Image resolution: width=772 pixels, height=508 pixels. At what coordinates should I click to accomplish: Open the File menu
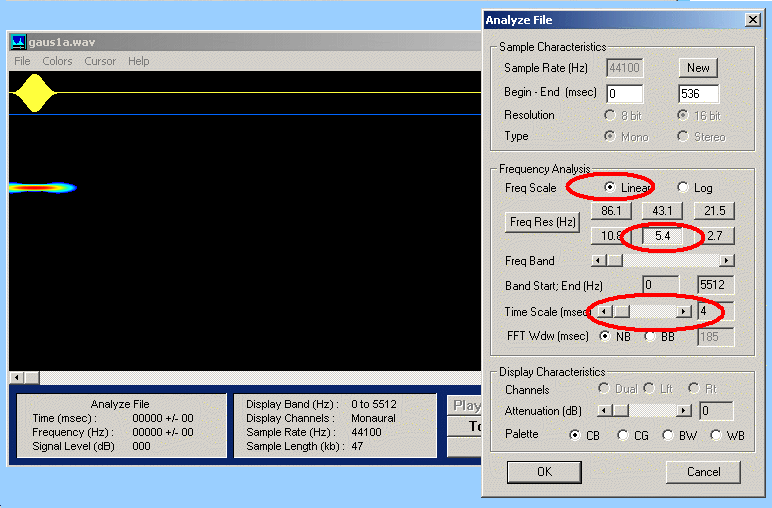click(x=22, y=61)
